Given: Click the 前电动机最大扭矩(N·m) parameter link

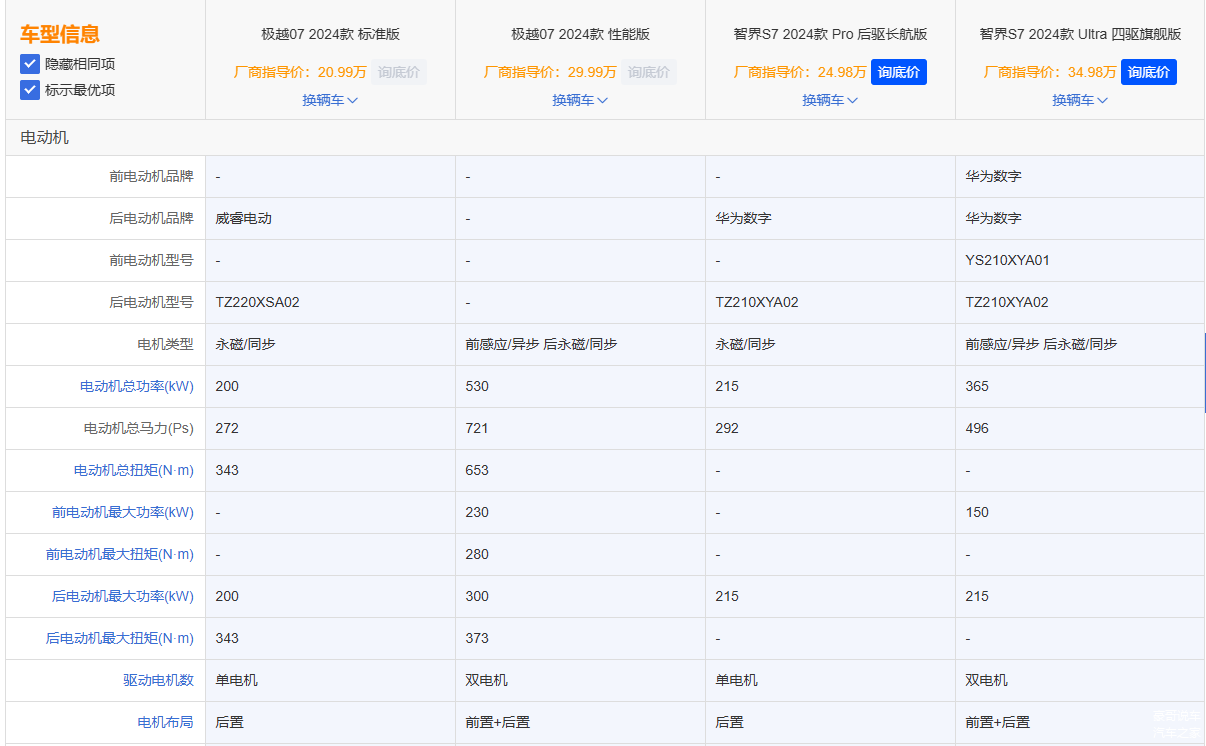Looking at the screenshot, I should tap(120, 554).
